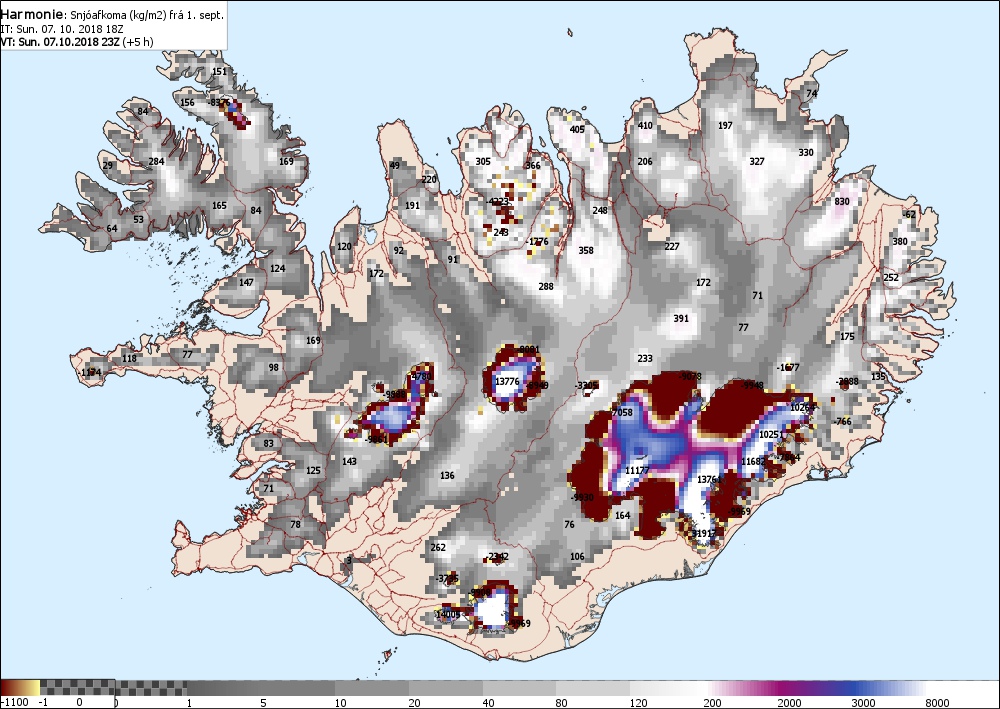1000x709 pixels.
Task: Click the map value 366
Action: [x=533, y=166]
